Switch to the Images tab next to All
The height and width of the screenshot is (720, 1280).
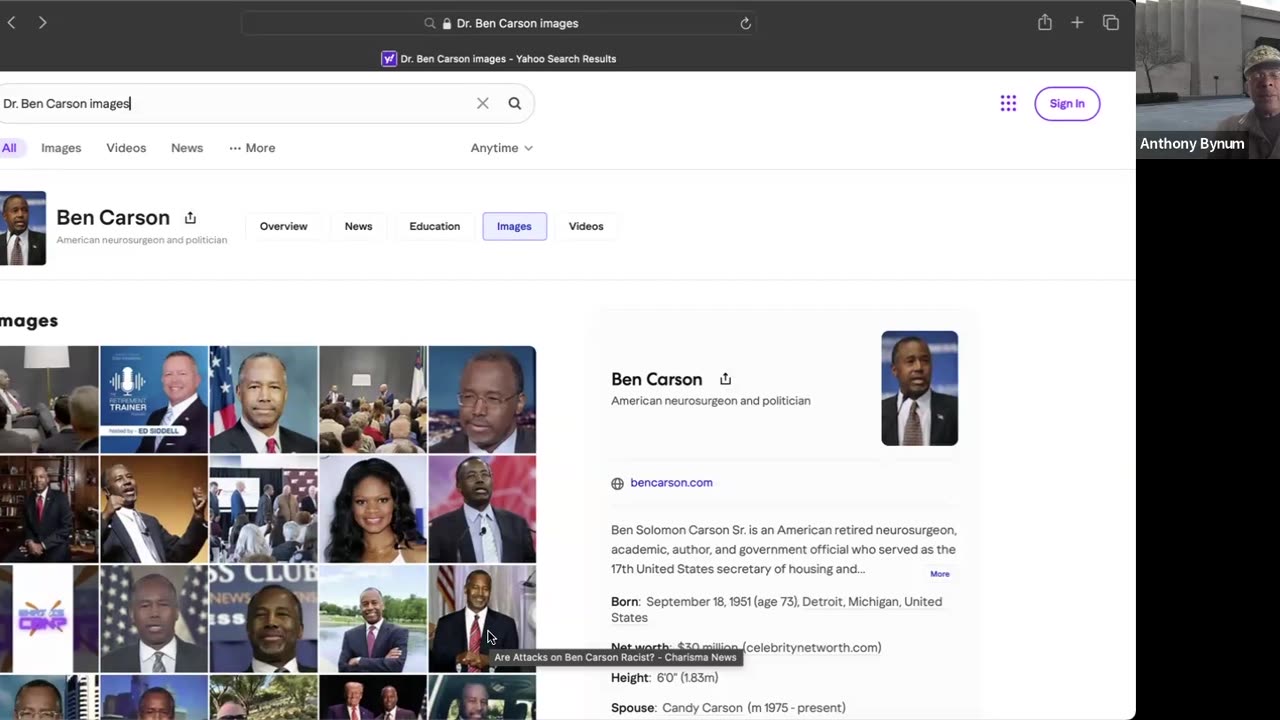(61, 148)
